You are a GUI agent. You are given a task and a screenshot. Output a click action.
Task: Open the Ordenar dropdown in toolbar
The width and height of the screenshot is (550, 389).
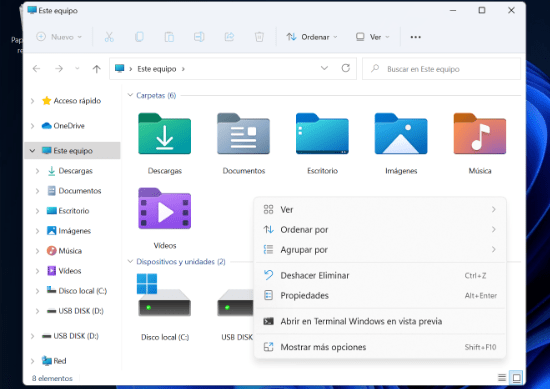pyautogui.click(x=312, y=37)
